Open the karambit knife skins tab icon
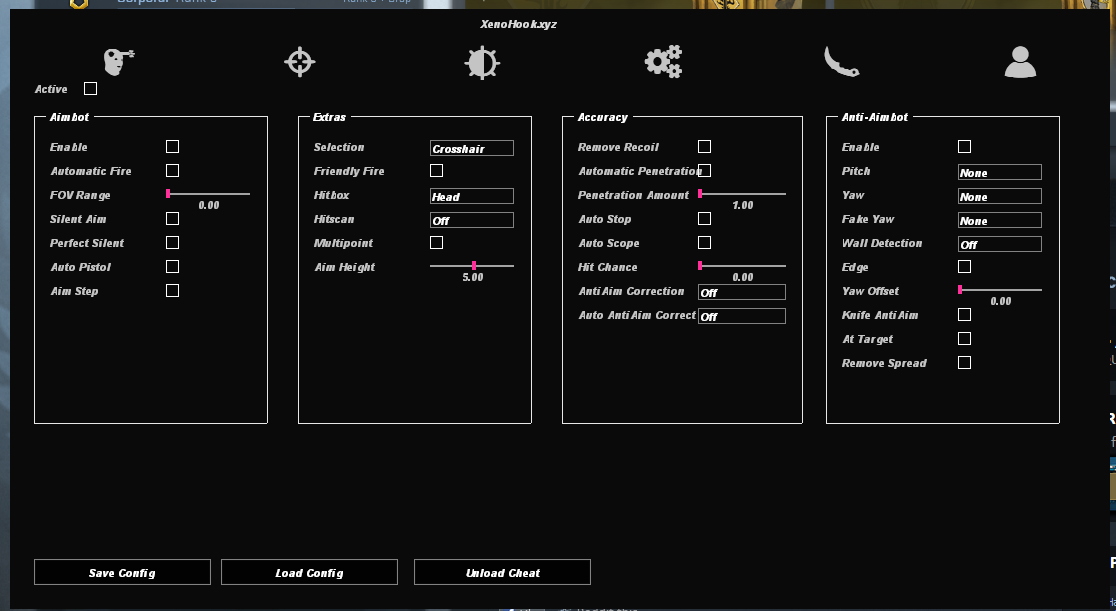This screenshot has width=1116, height=611. pyautogui.click(x=841, y=61)
